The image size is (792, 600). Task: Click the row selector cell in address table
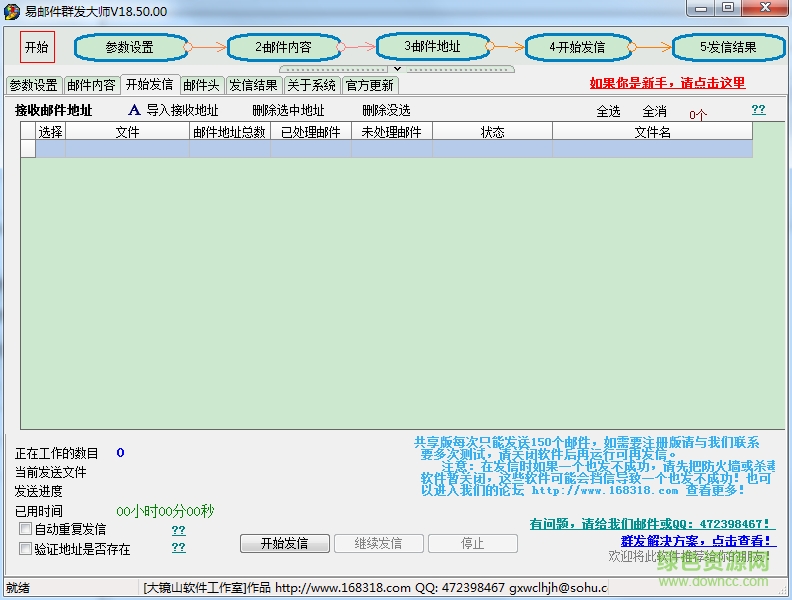pyautogui.click(x=28, y=149)
